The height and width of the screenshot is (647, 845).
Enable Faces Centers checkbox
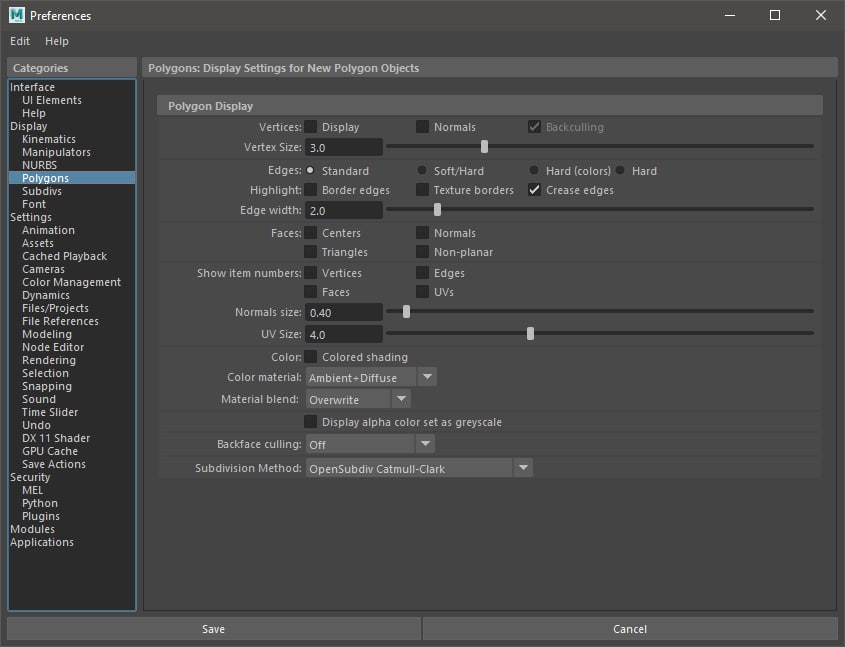[310, 233]
